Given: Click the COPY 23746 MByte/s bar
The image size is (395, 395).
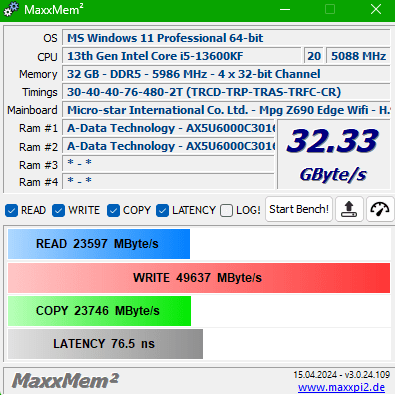Looking at the screenshot, I should pyautogui.click(x=99, y=311).
